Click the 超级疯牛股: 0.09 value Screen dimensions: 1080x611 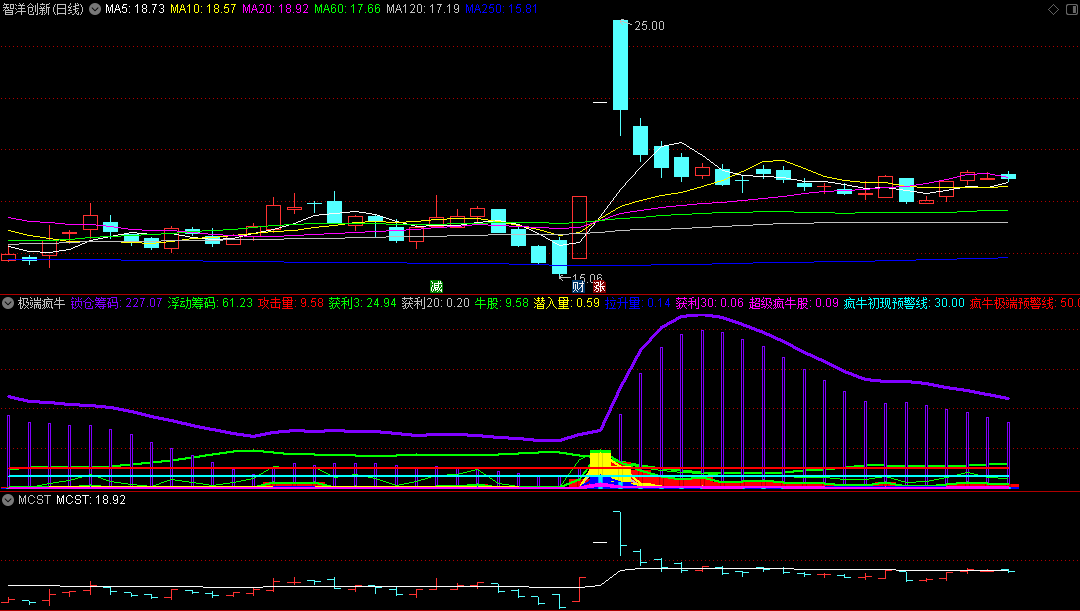[793, 303]
